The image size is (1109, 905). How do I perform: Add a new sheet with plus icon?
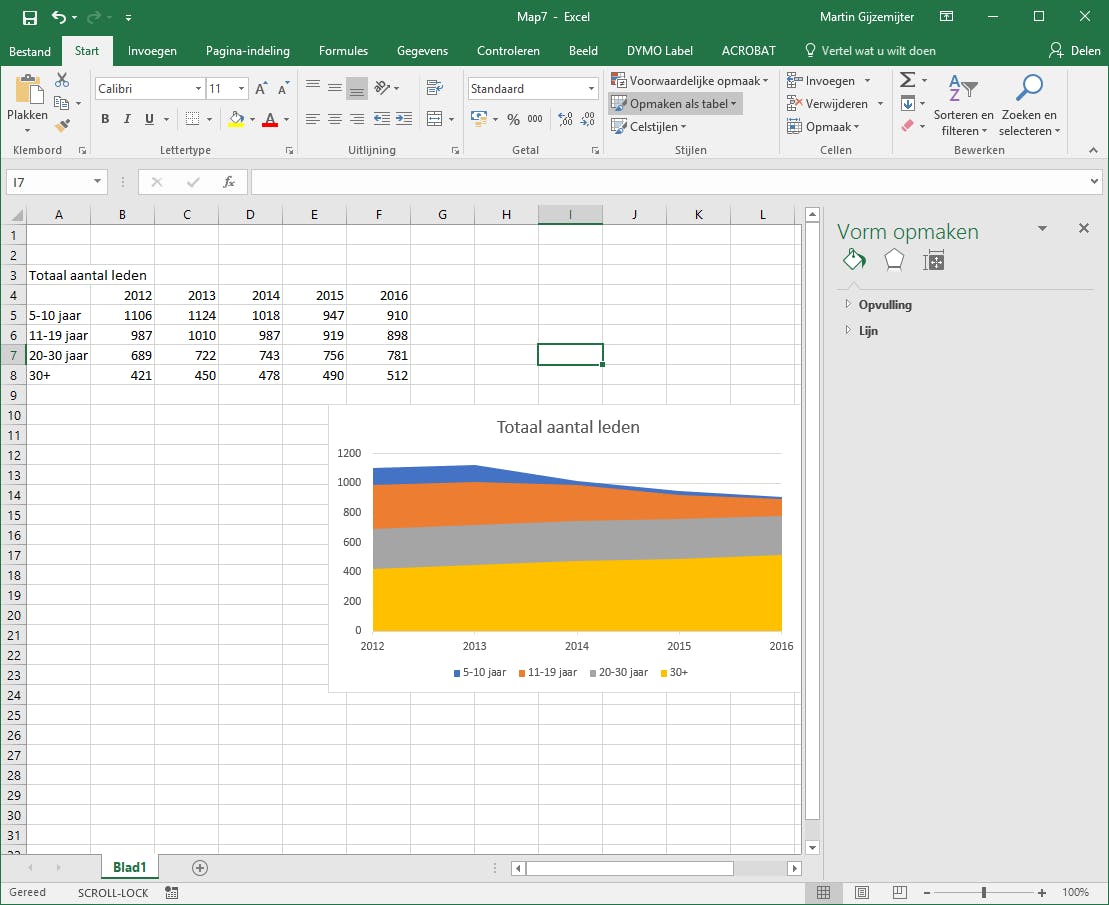pos(200,868)
